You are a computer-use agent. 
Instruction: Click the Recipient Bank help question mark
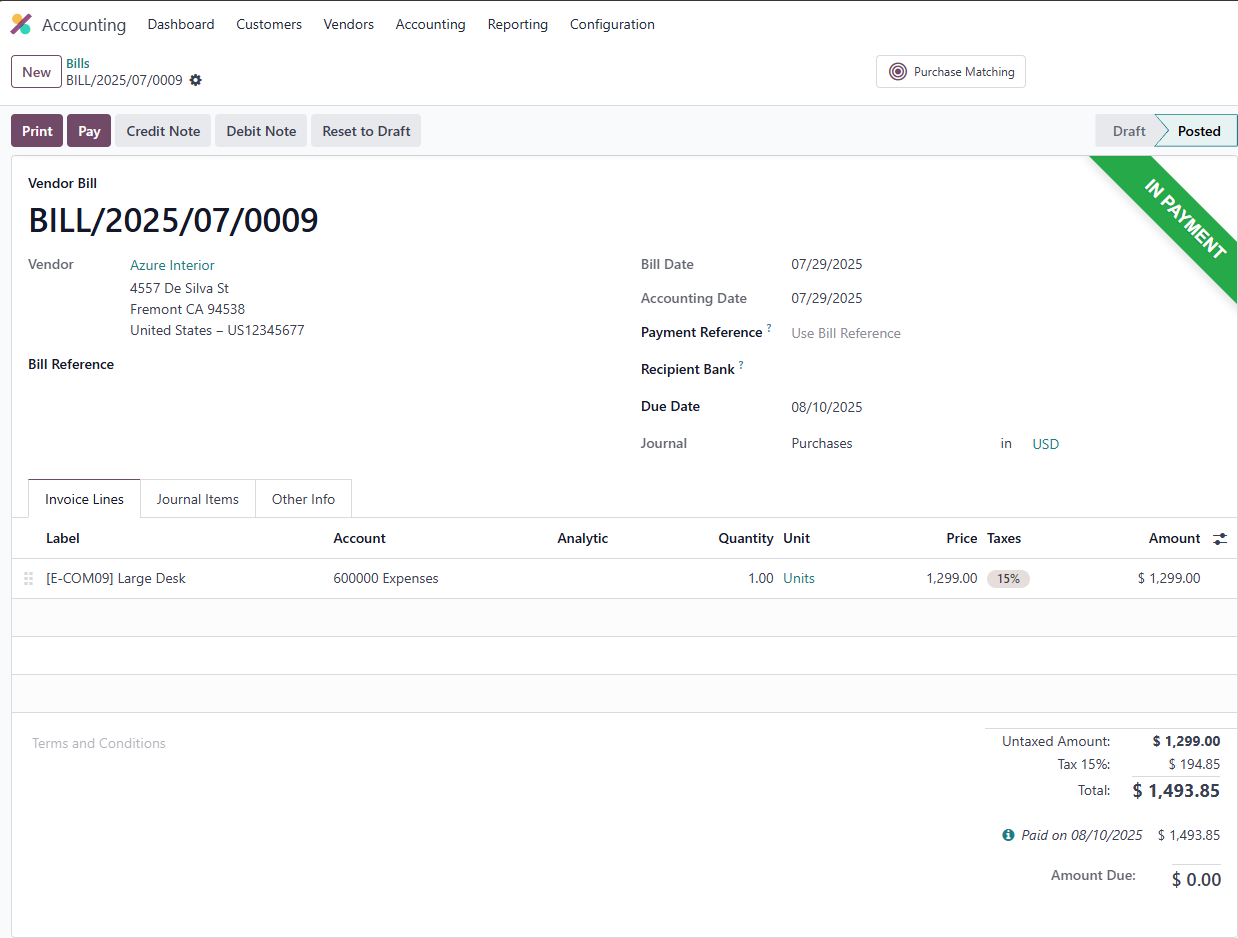pos(741,365)
